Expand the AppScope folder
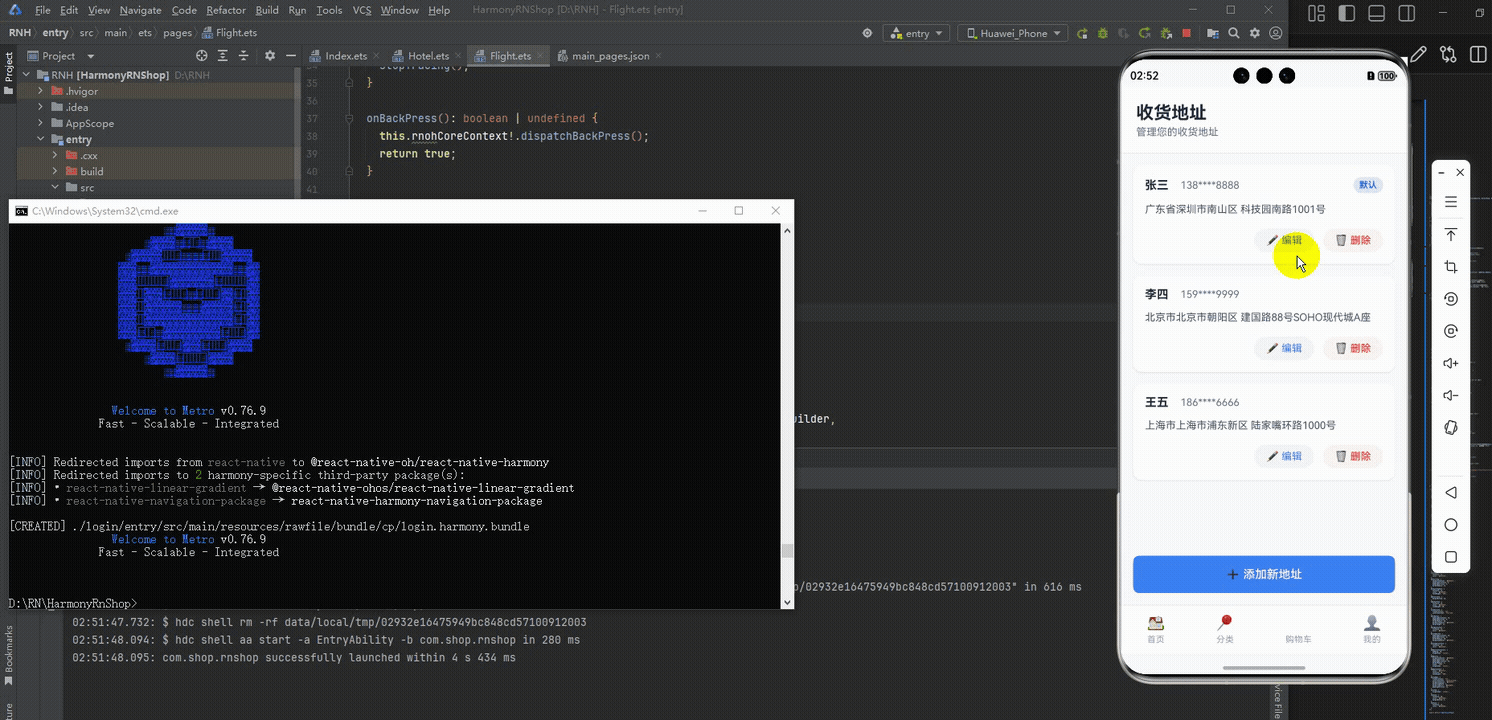The width and height of the screenshot is (1492, 720). [x=41, y=123]
